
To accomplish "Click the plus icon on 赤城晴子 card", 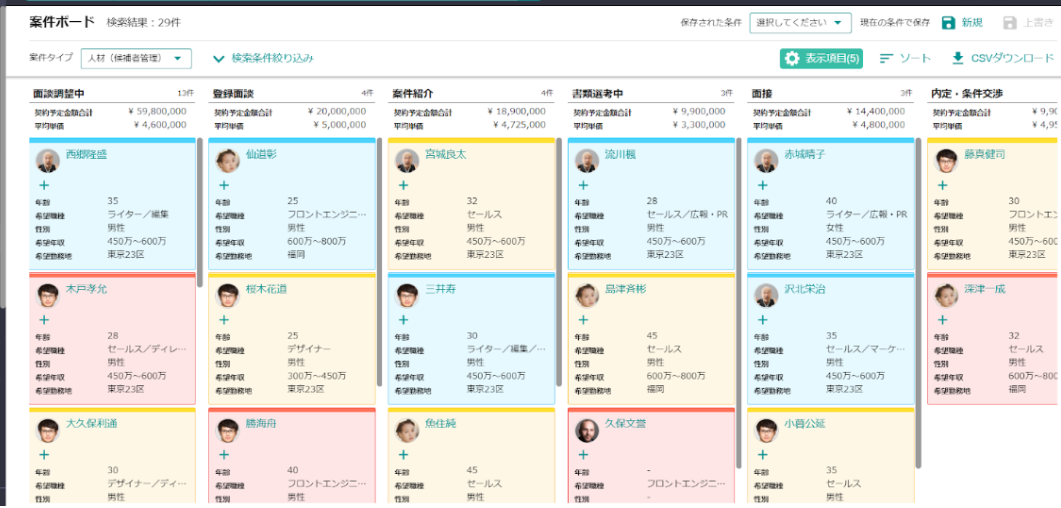I will [x=762, y=185].
